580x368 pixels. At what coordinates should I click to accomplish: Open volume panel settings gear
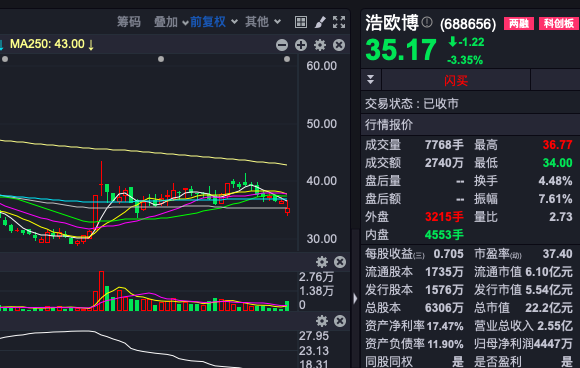[x=322, y=262]
